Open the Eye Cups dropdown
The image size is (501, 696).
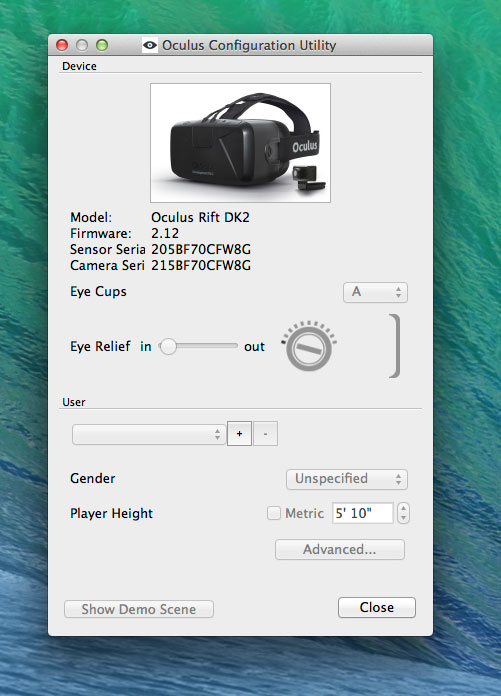tap(375, 293)
